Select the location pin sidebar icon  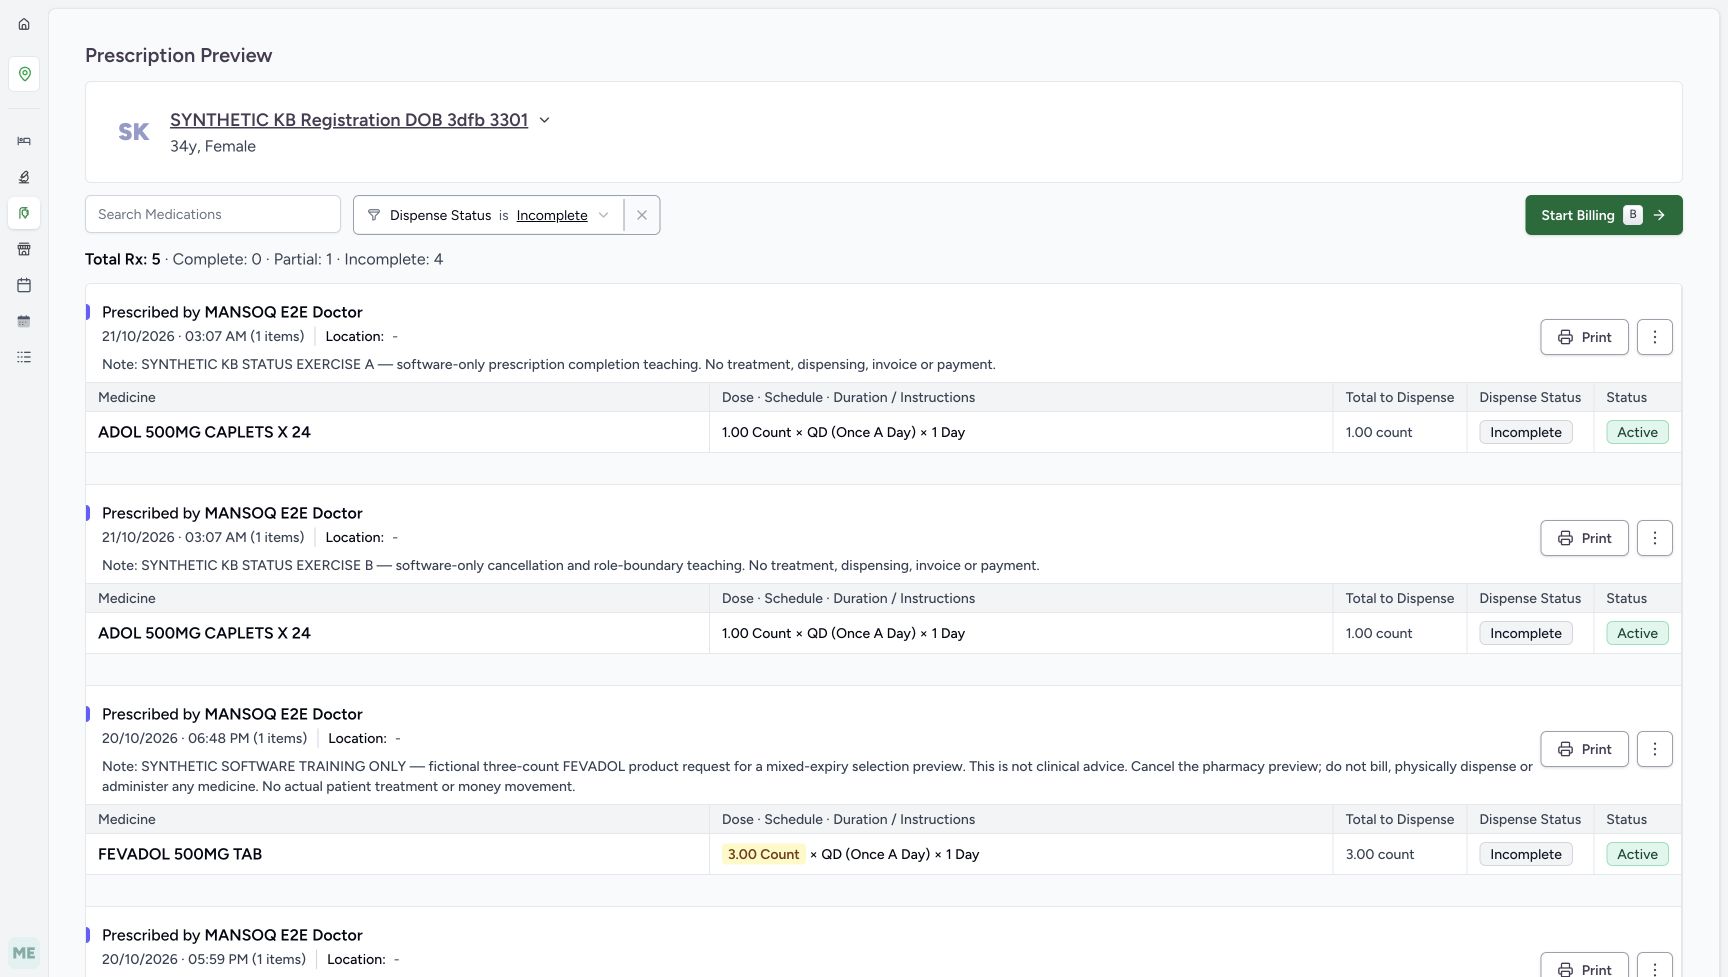[24, 74]
